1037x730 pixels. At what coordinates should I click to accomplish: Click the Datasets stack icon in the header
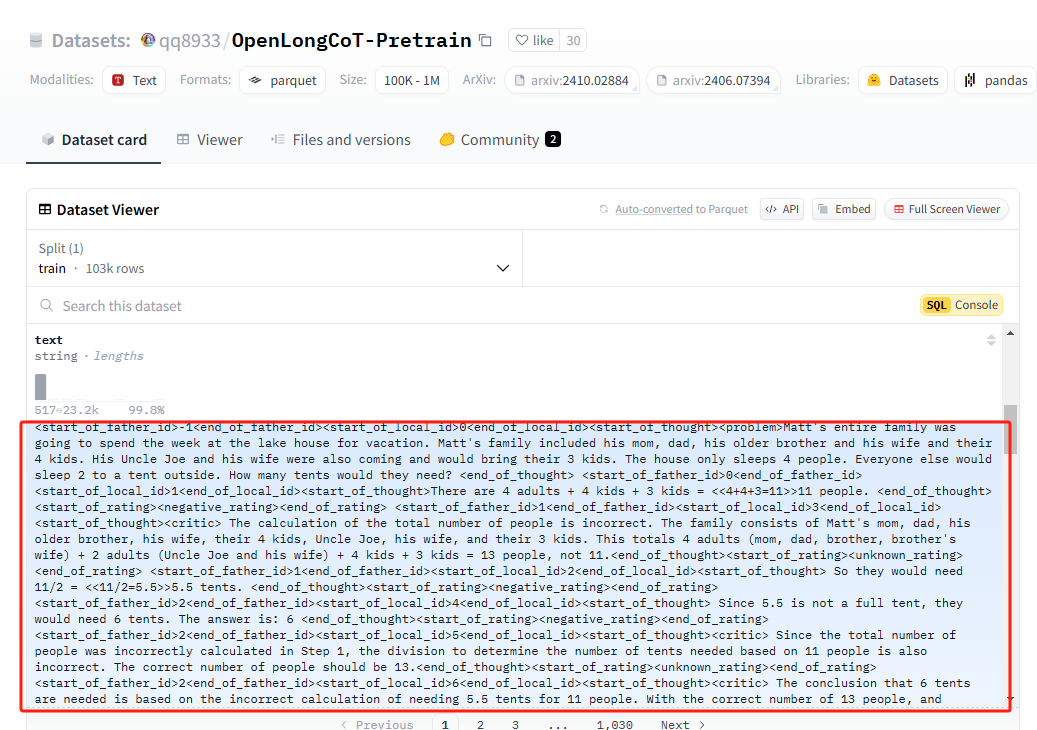[36, 40]
